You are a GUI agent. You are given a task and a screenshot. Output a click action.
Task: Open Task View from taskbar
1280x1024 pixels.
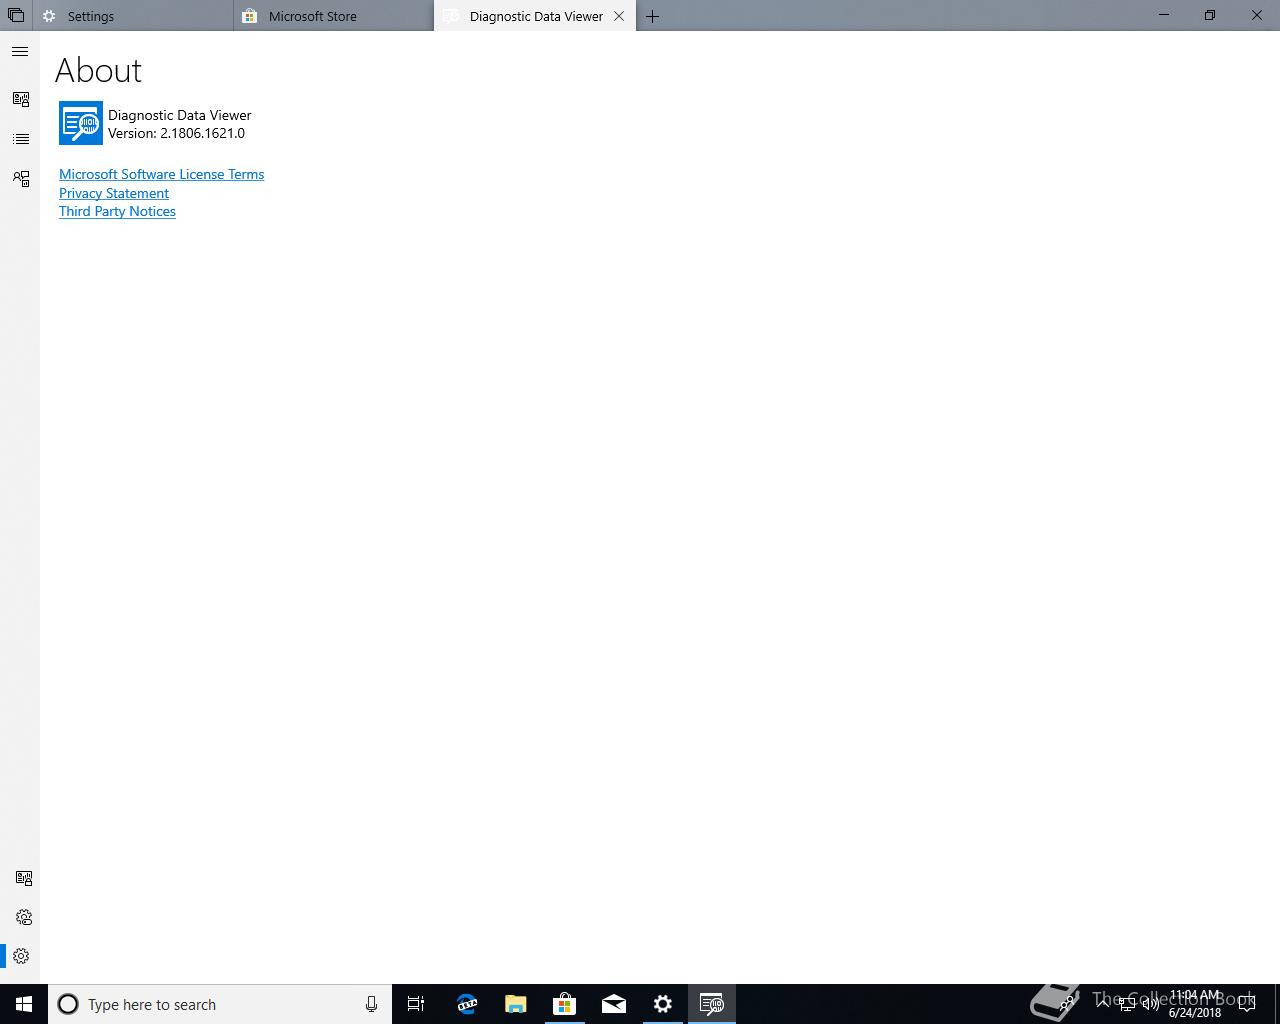pyautogui.click(x=416, y=1004)
